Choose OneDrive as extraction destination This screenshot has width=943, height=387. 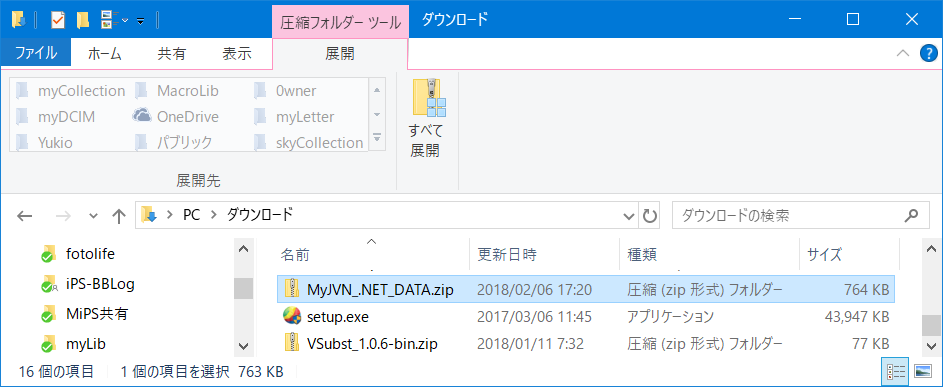tap(176, 117)
